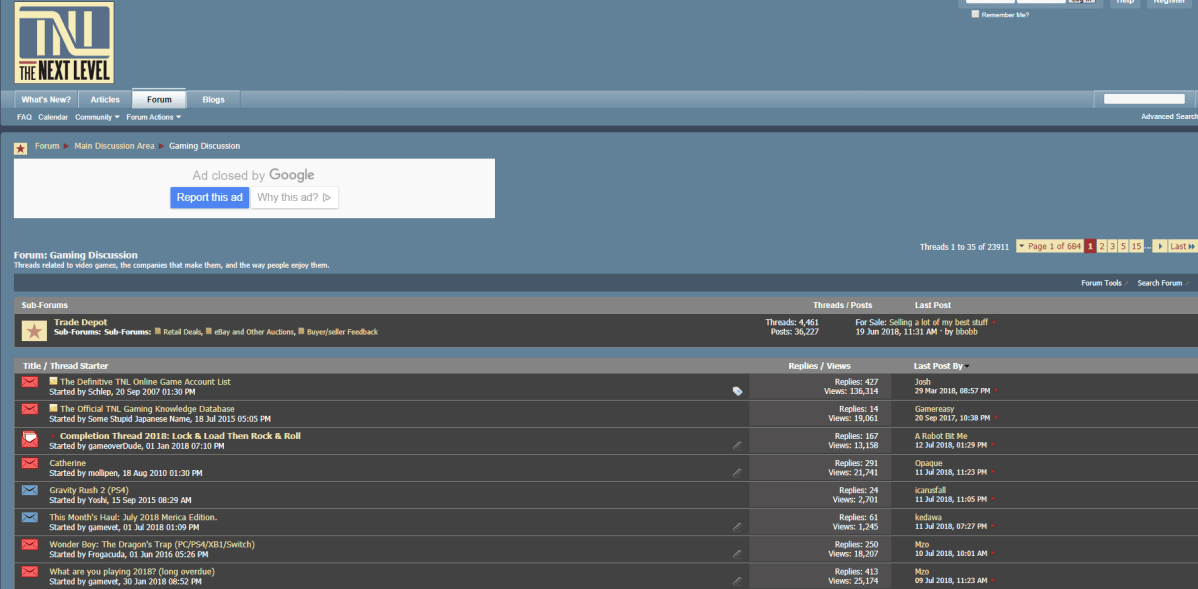Open the Forum Tools dropdown
Viewport: 1198px width, 589px height.
pos(1102,283)
